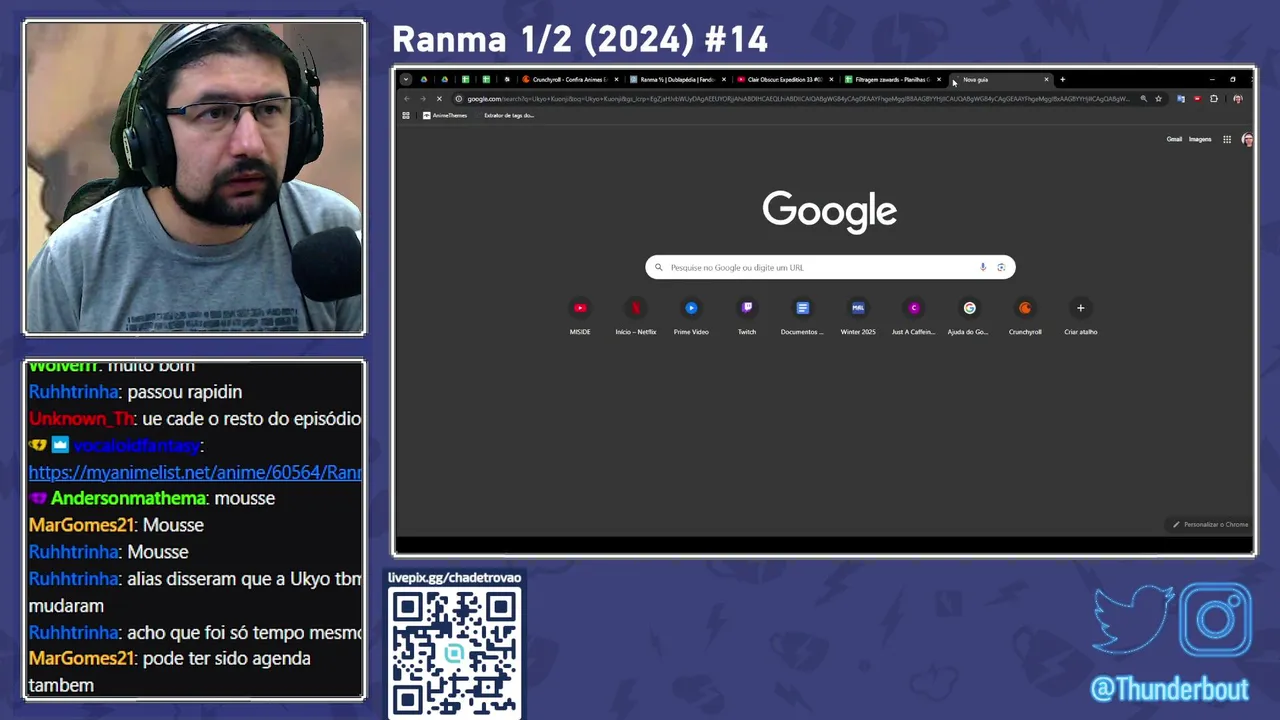Click the Google account avatar
Image resolution: width=1280 pixels, height=720 pixels.
tap(1247, 139)
